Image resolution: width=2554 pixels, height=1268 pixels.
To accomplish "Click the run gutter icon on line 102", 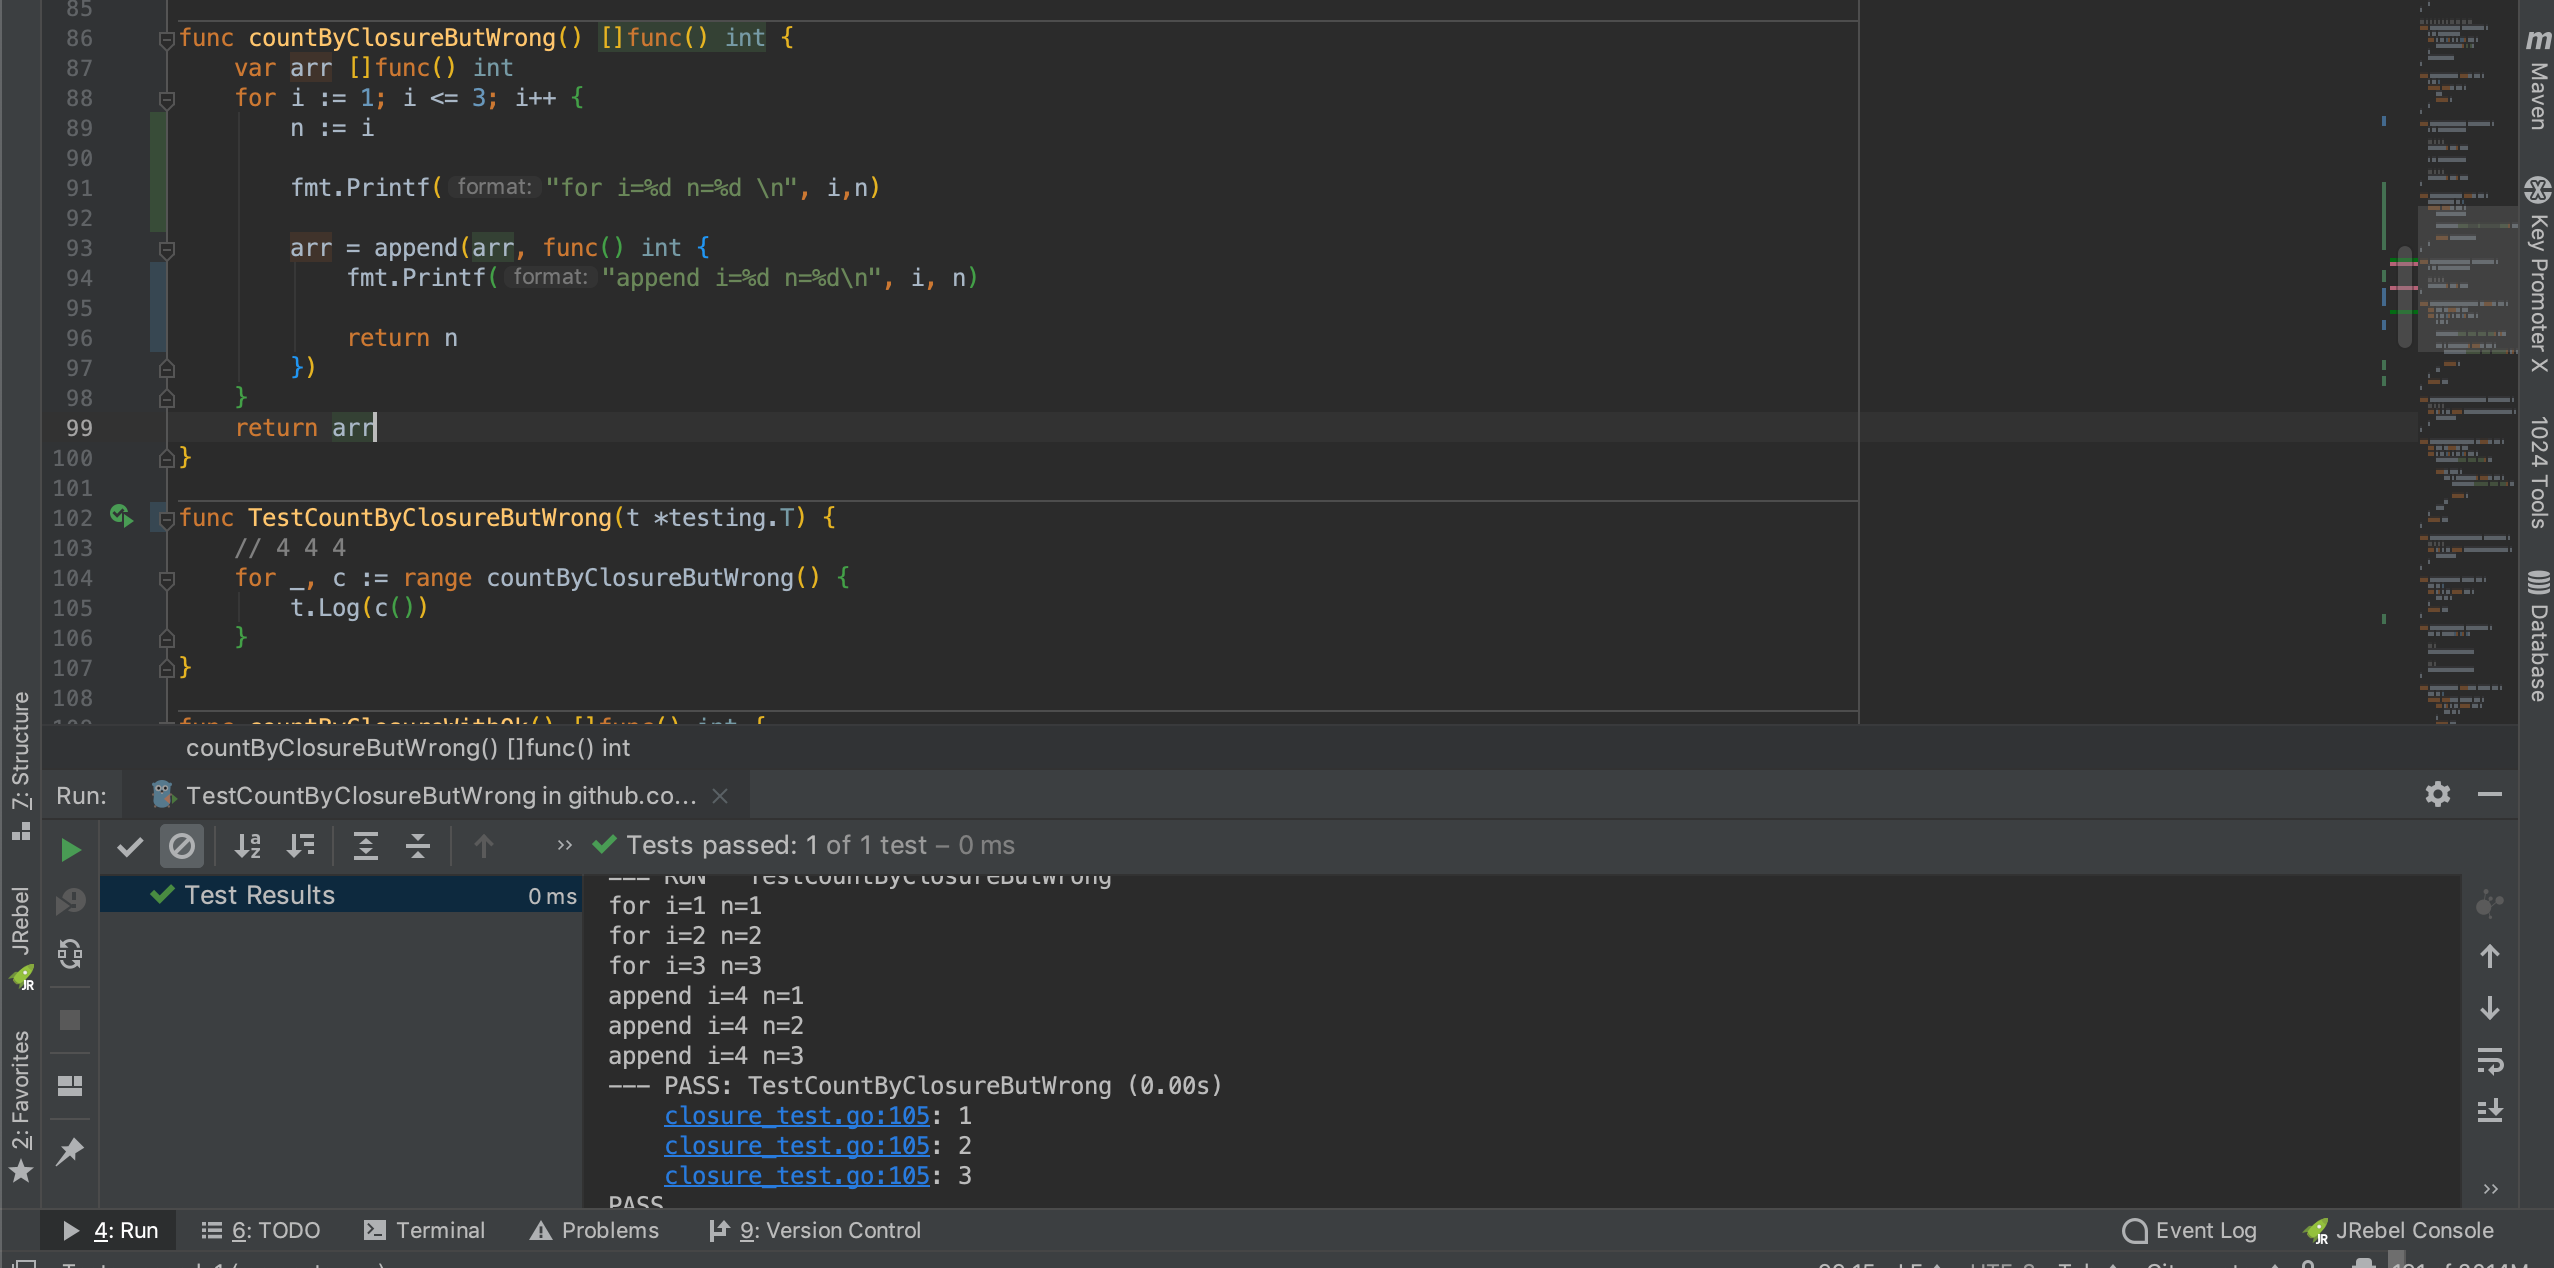I will pos(119,516).
